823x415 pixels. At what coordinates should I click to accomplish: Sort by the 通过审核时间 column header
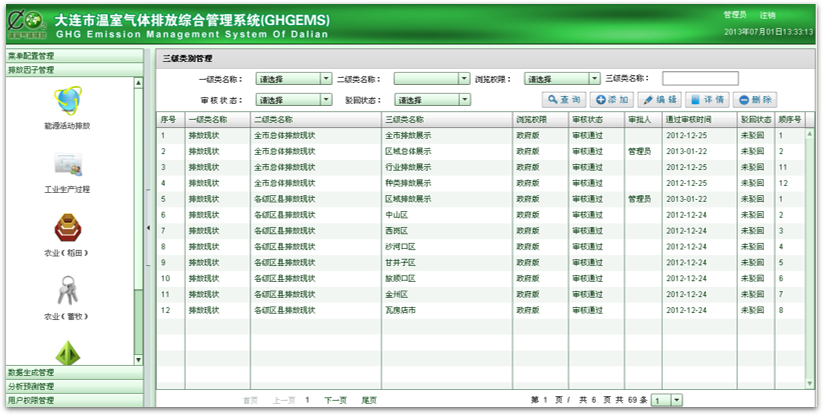click(x=700, y=120)
